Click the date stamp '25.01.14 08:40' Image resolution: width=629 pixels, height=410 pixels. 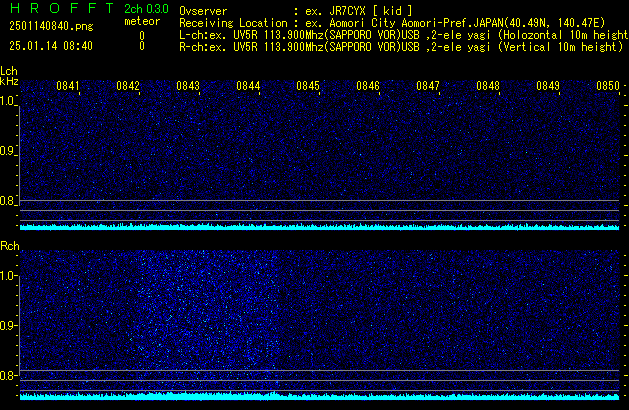point(51,46)
